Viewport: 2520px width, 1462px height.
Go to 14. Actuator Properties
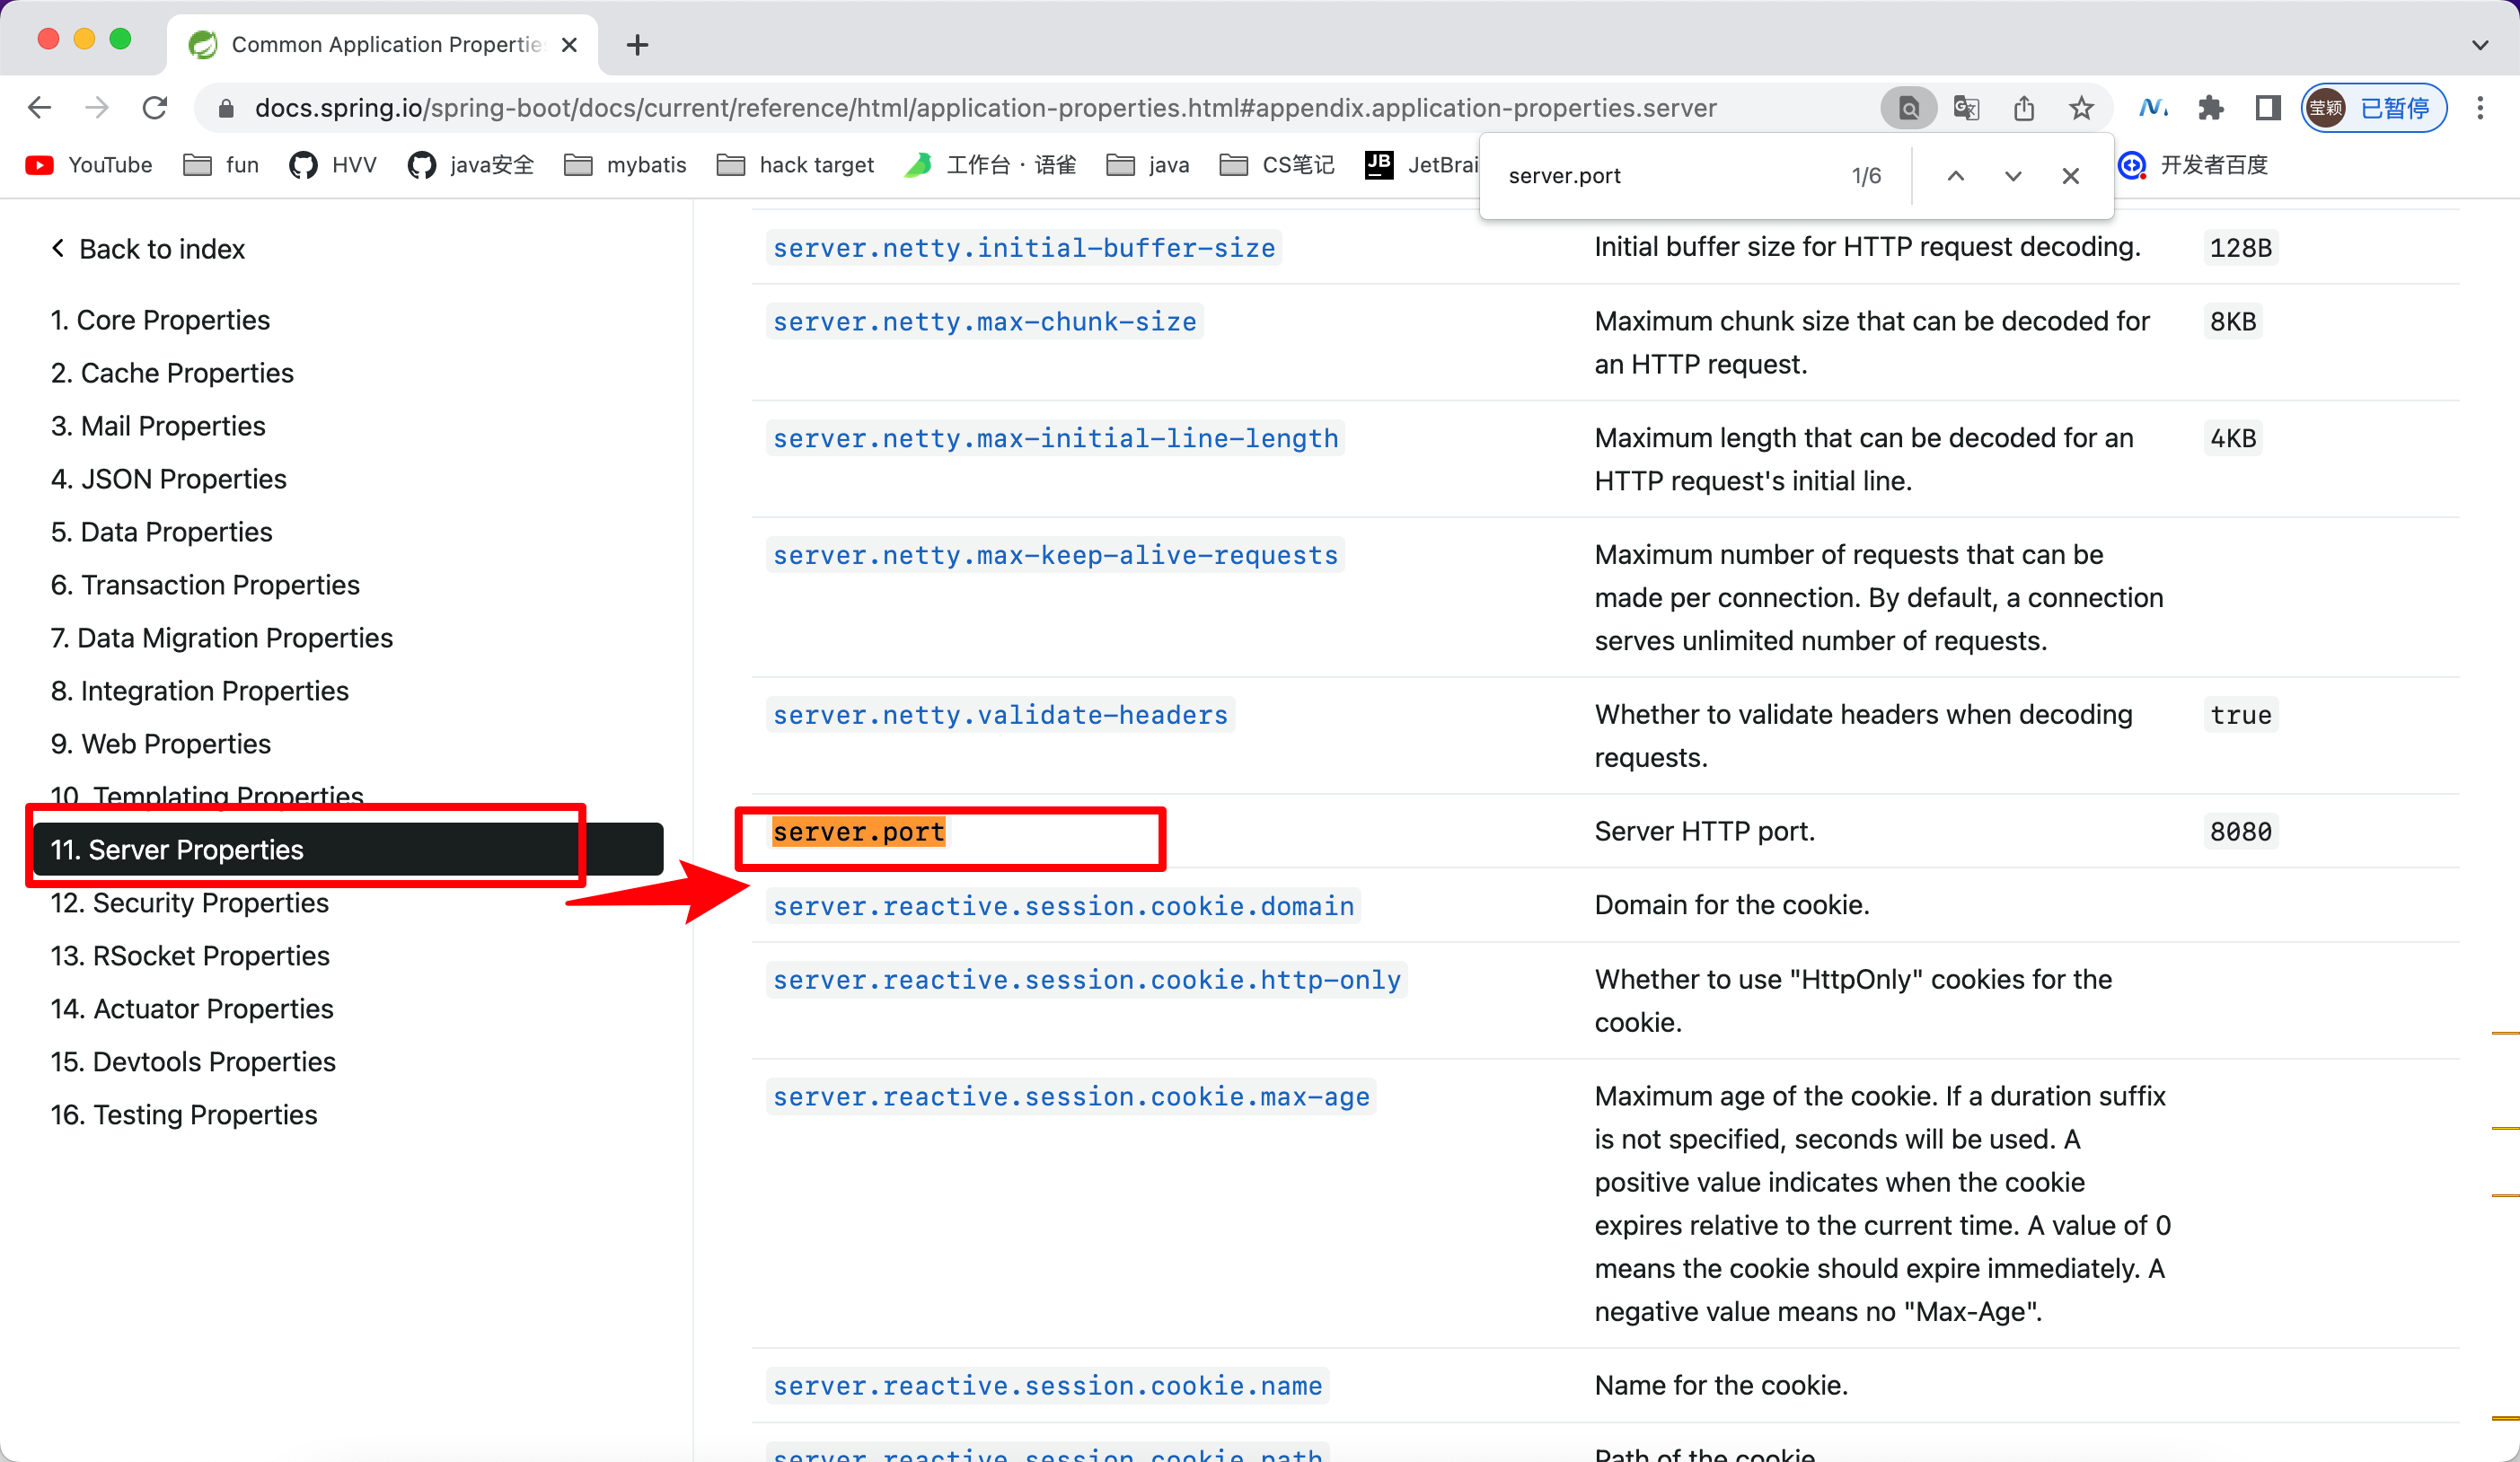click(x=192, y=1009)
